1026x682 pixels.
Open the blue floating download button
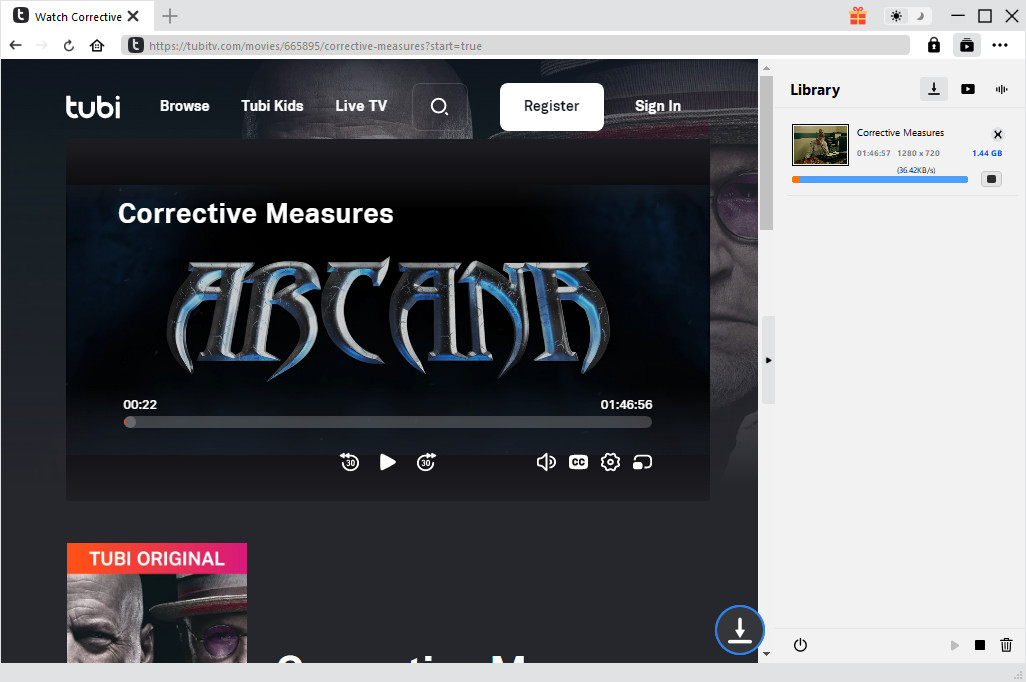click(739, 630)
